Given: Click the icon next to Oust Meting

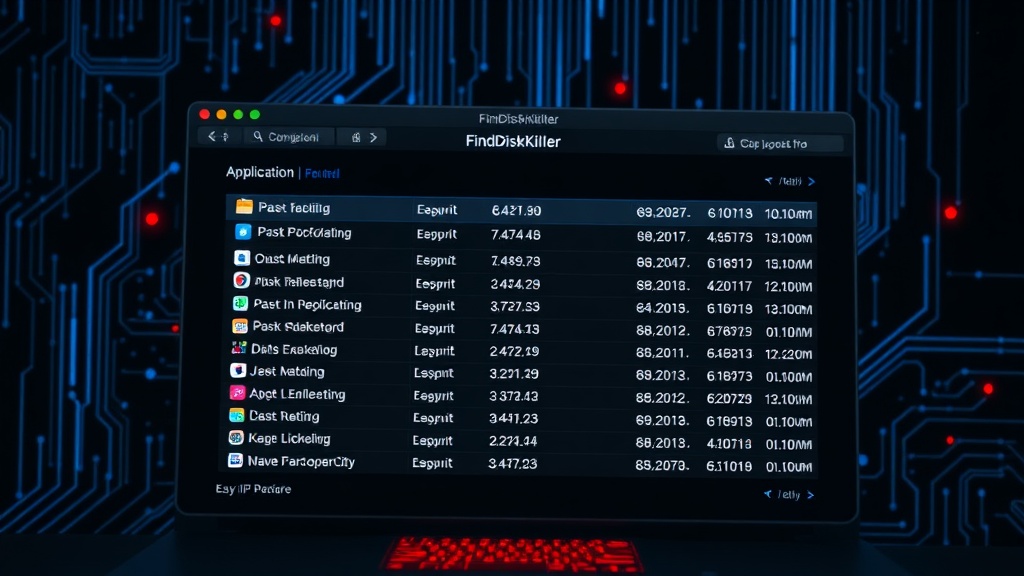Looking at the screenshot, I should point(242,258).
